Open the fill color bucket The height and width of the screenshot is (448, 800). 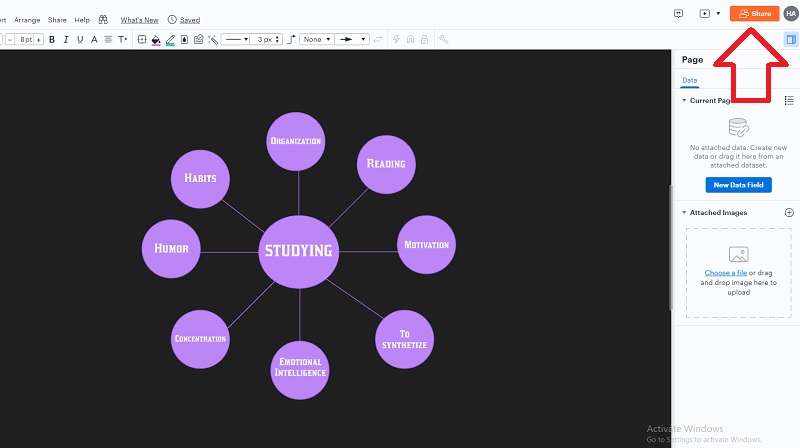coord(156,40)
